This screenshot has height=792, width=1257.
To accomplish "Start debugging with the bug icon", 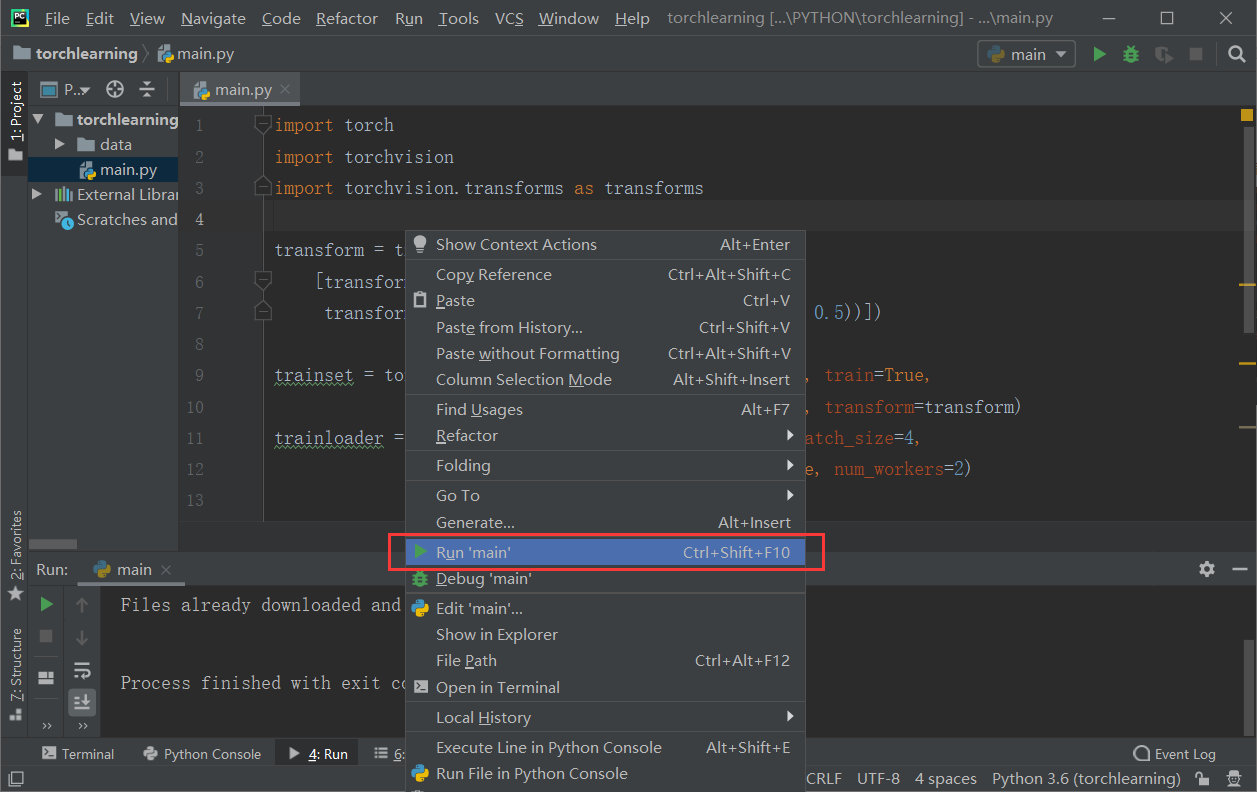I will 1129,54.
